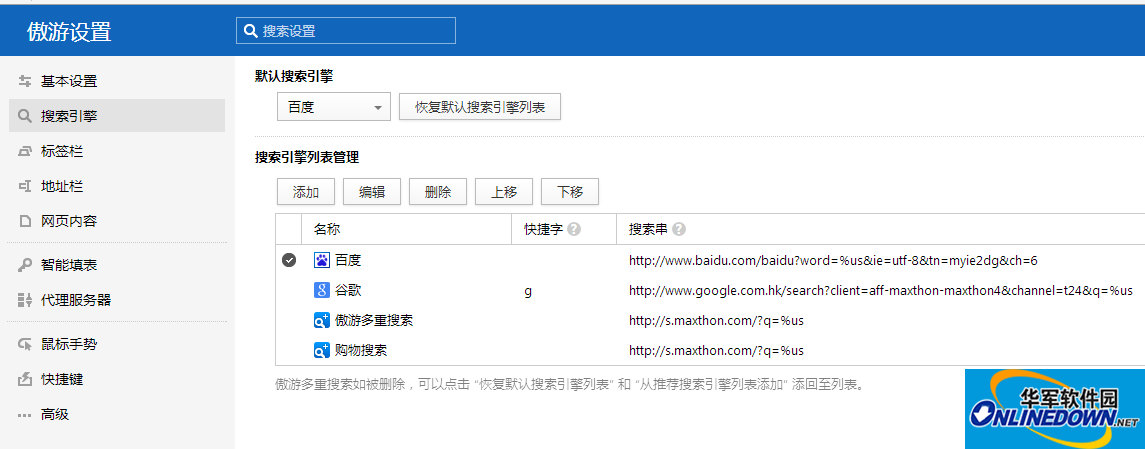This screenshot has height=449, width=1145.
Task: Select the 百度 engine name
Action: pyautogui.click(x=348, y=260)
